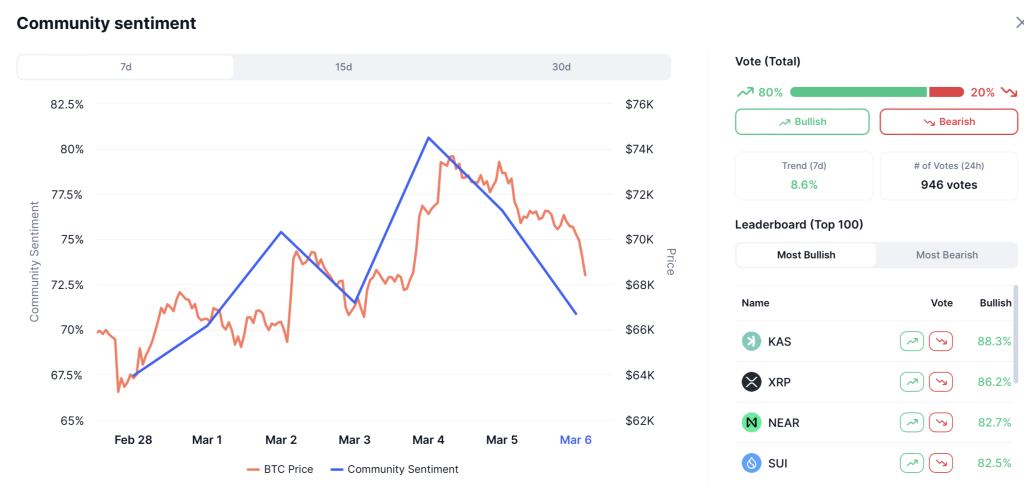Click the 82.5% bullish value for SUI
The width and height of the screenshot is (1024, 482).
(x=995, y=464)
